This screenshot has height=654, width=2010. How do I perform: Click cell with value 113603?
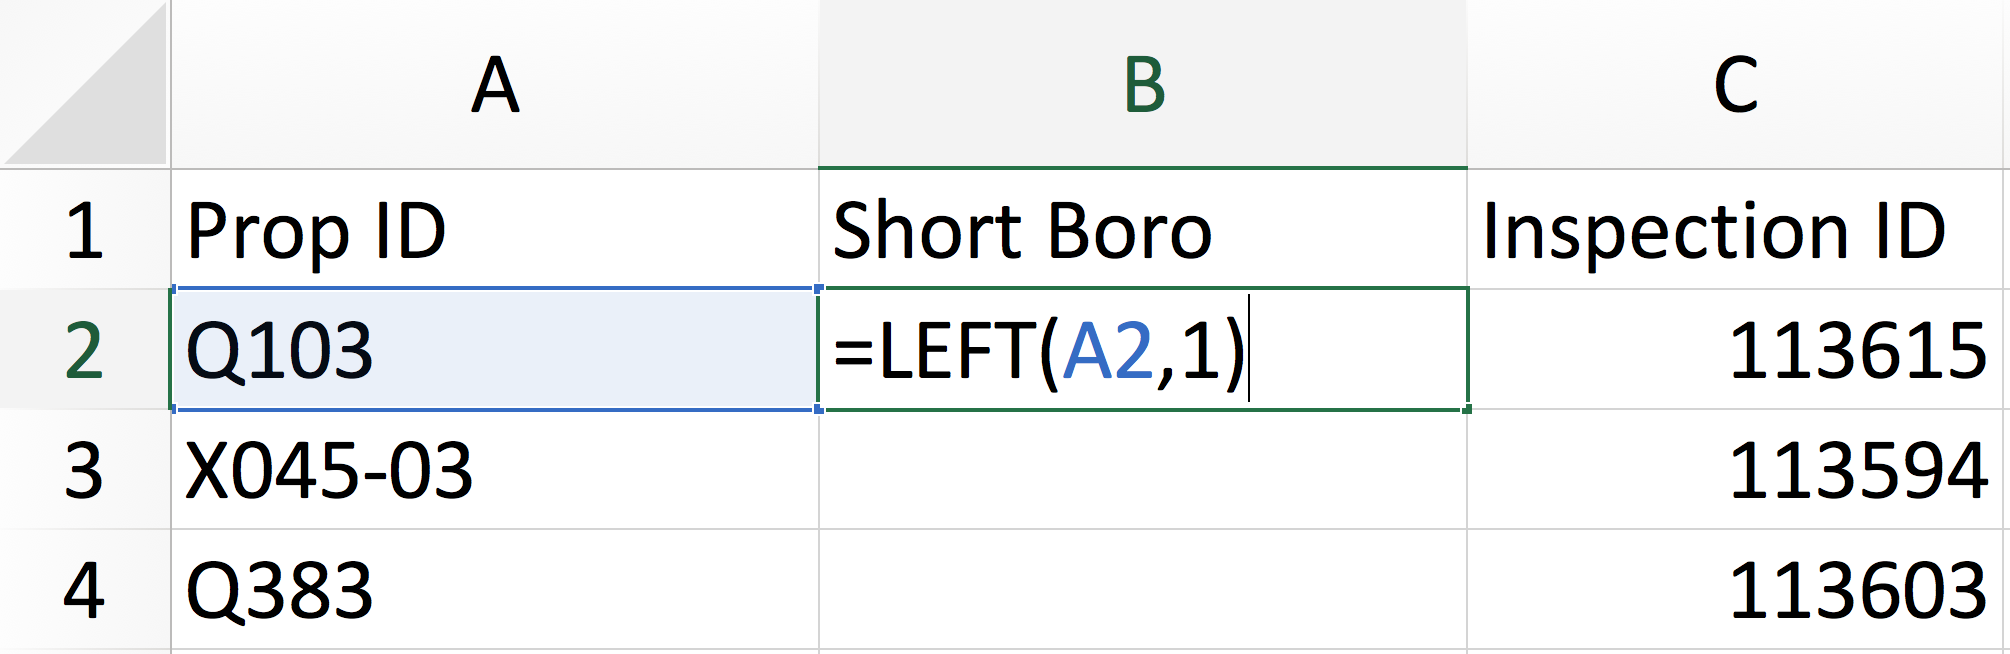point(1738,590)
